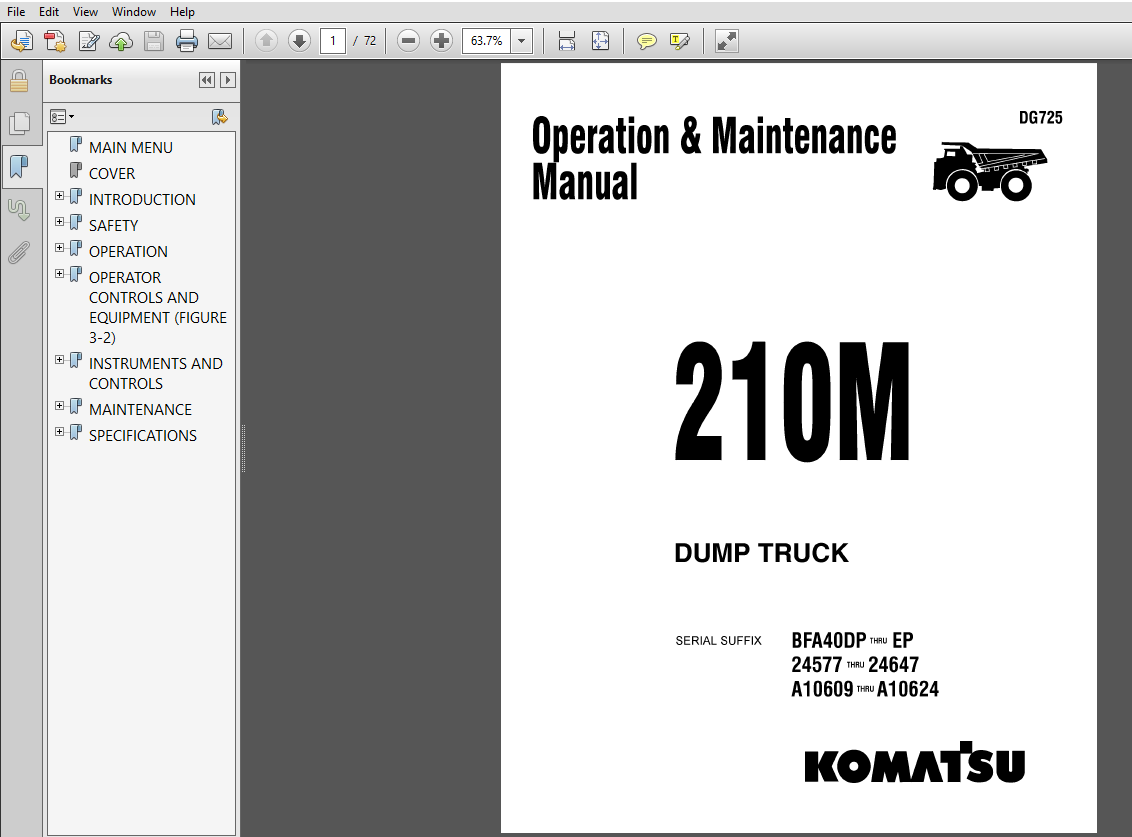
Task: Open the Attachments paperclip panel icon
Action: [19, 253]
